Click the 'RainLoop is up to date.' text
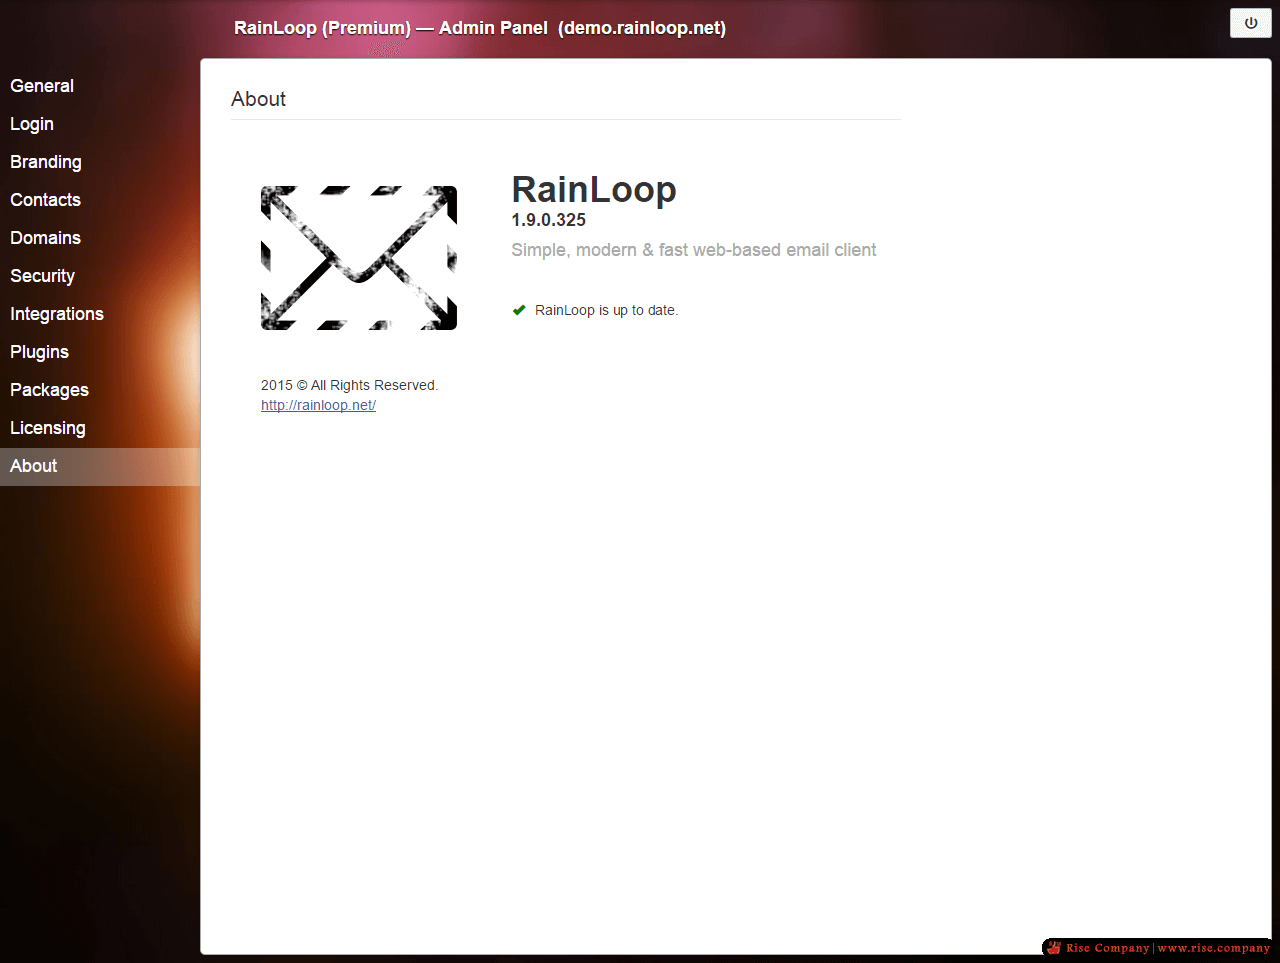1280x963 pixels. (606, 310)
